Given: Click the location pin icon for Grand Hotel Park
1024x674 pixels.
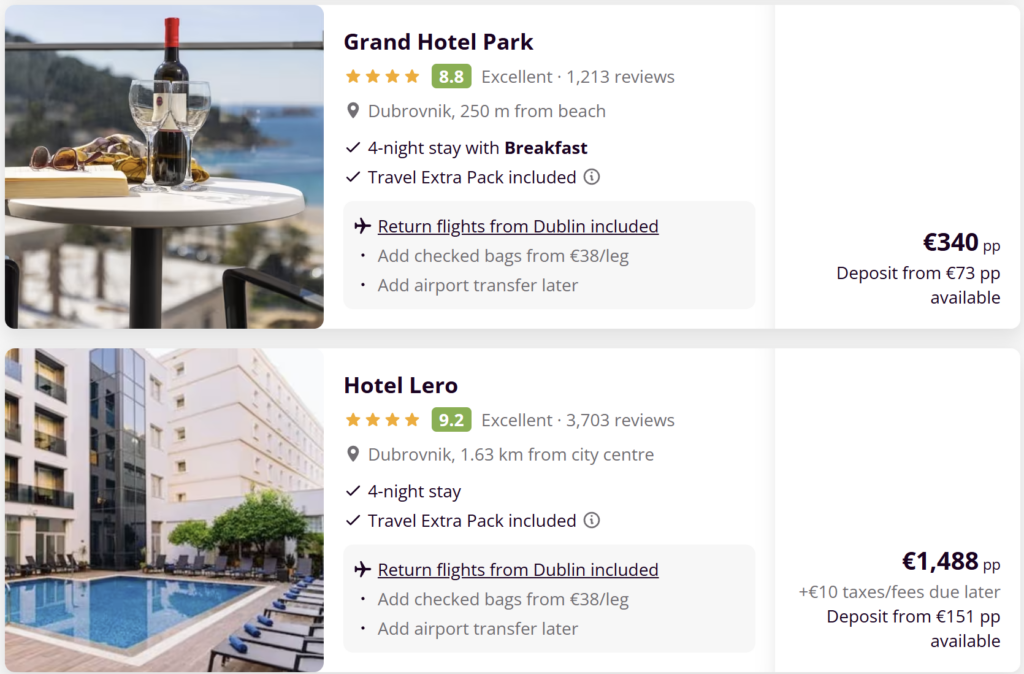Looking at the screenshot, I should pos(352,110).
